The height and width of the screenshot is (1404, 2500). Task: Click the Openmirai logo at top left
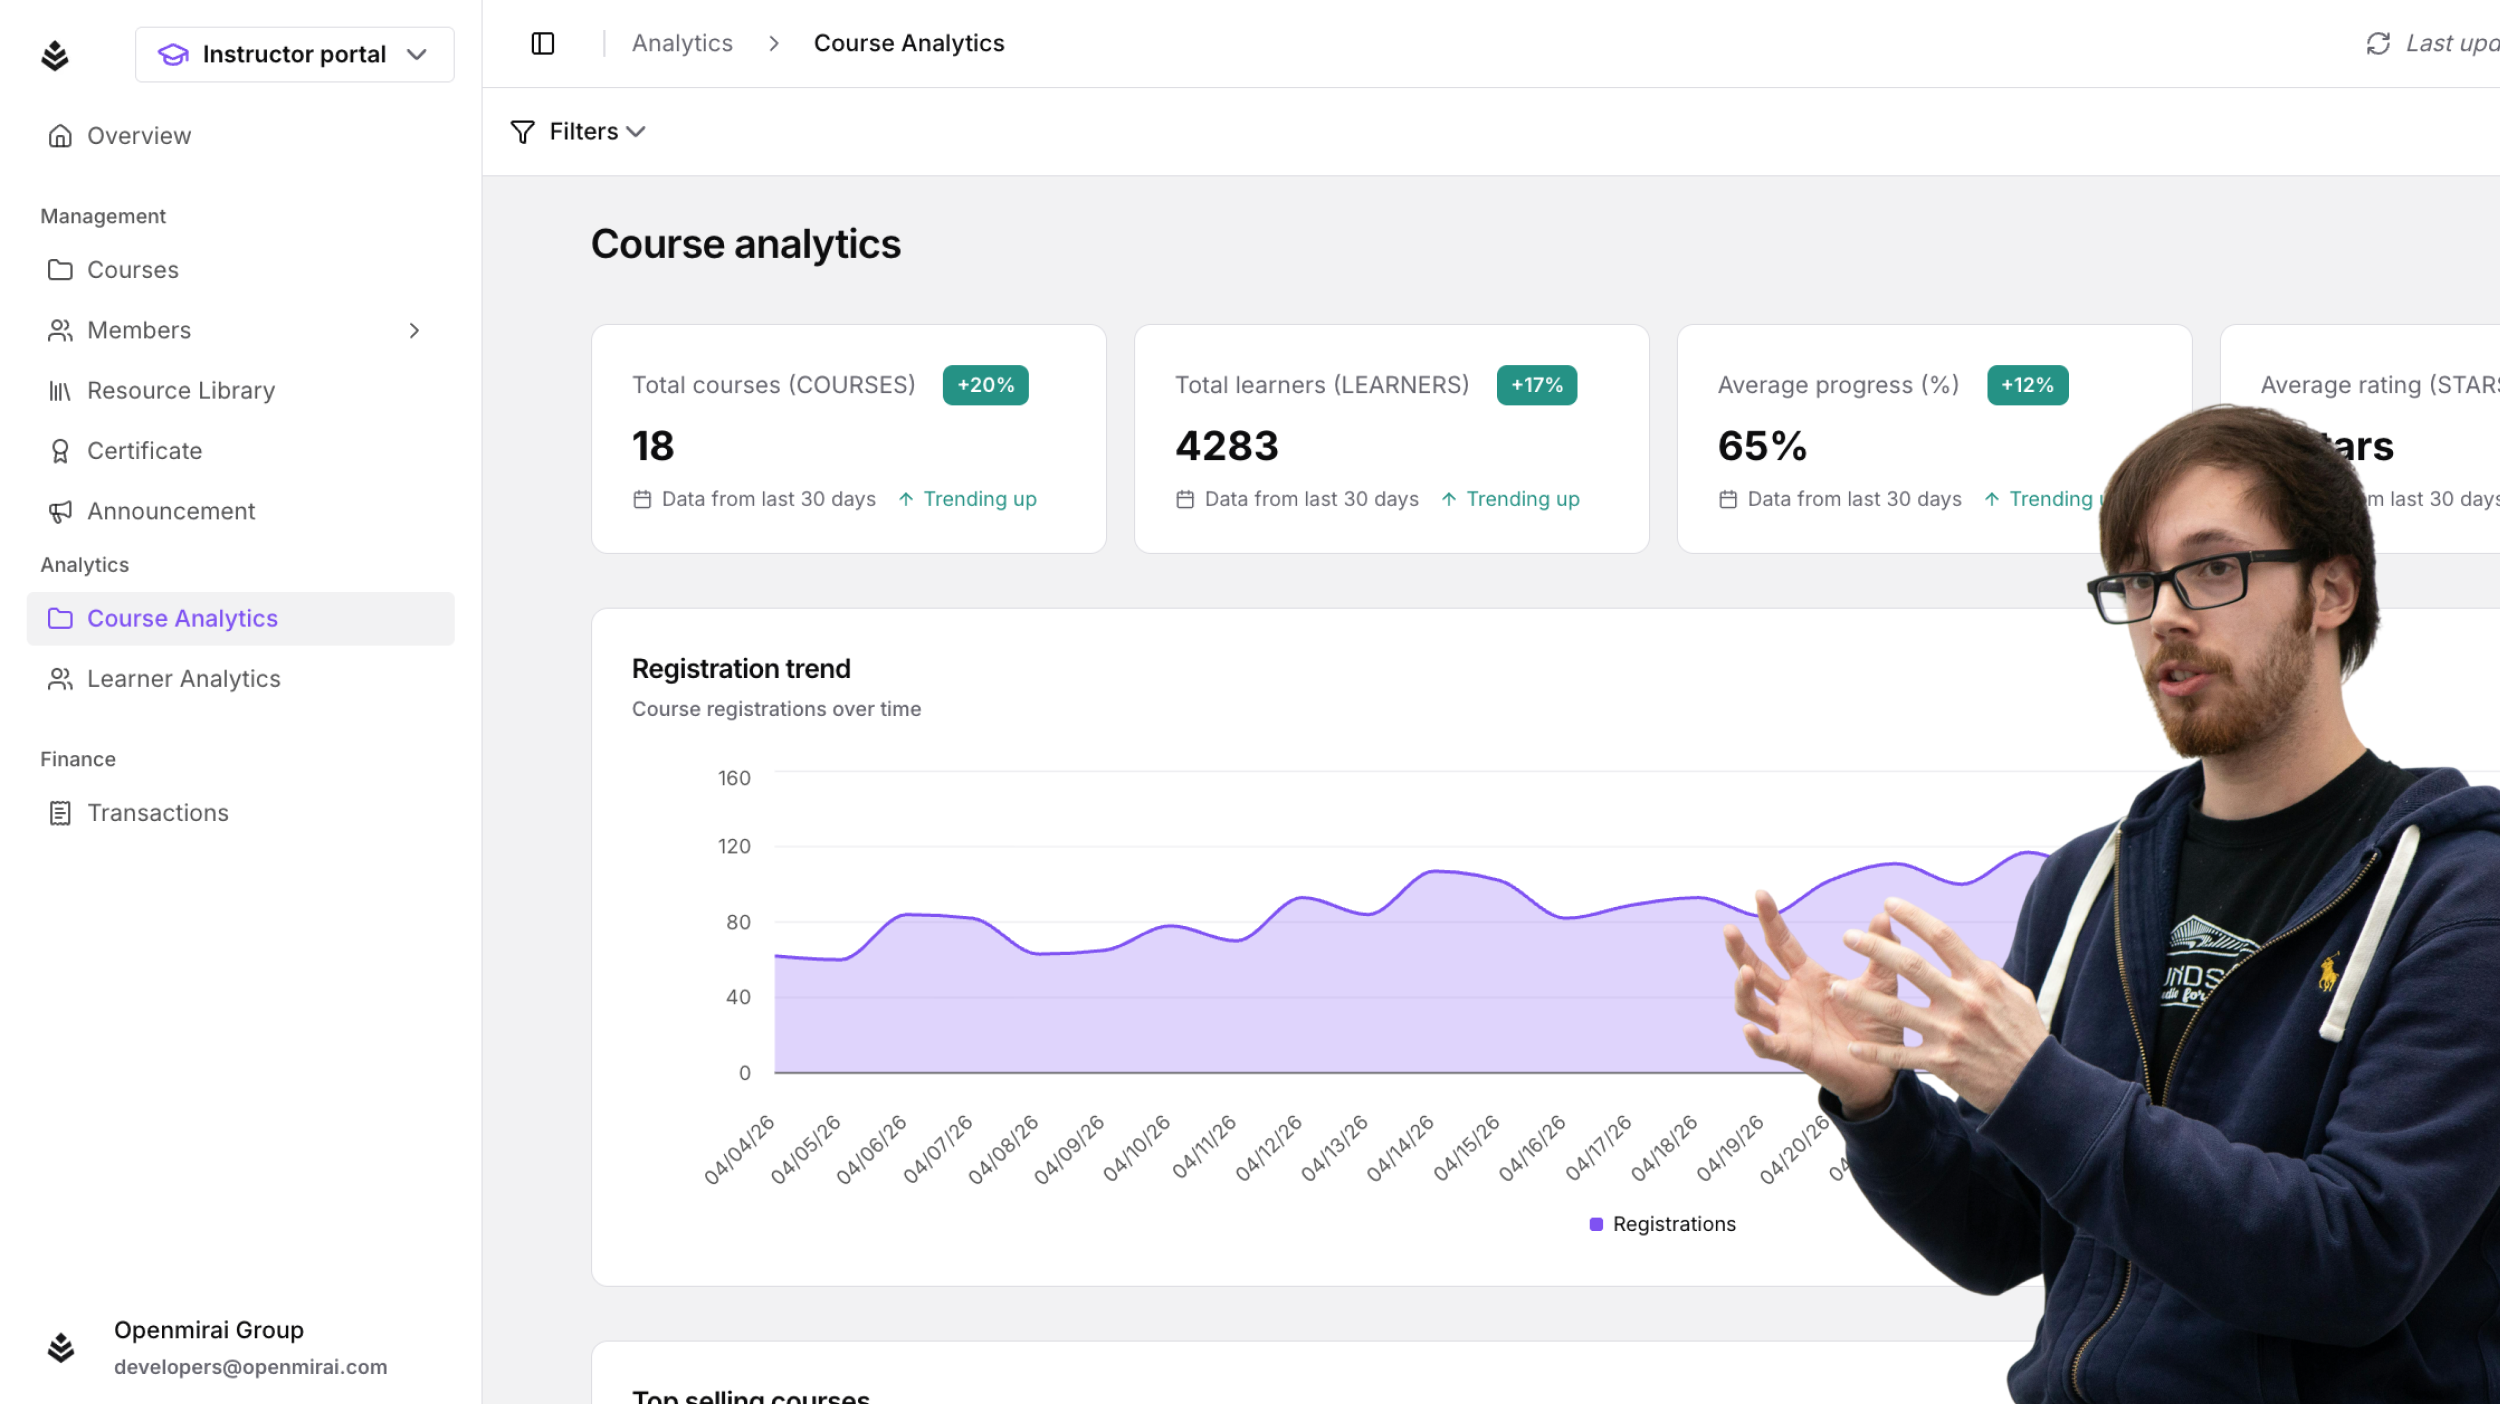point(55,55)
